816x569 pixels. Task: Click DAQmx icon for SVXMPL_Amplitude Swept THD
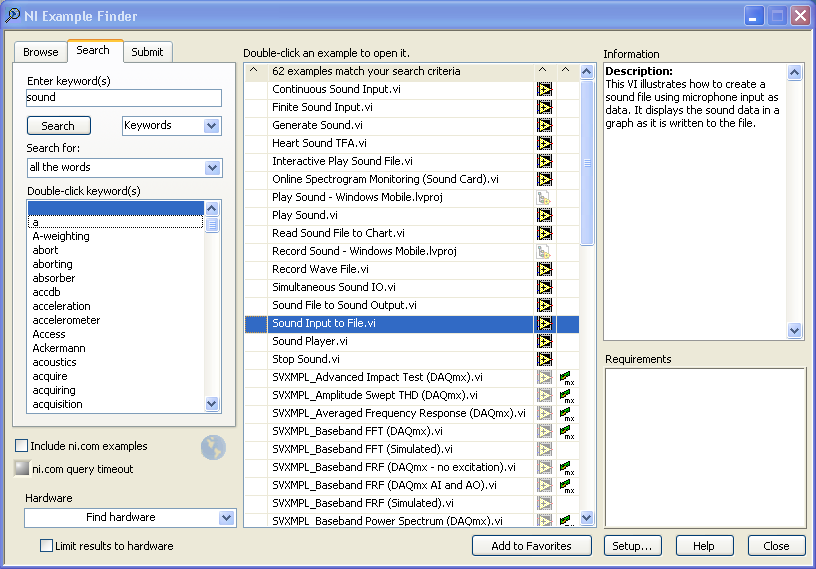pyautogui.click(x=567, y=396)
